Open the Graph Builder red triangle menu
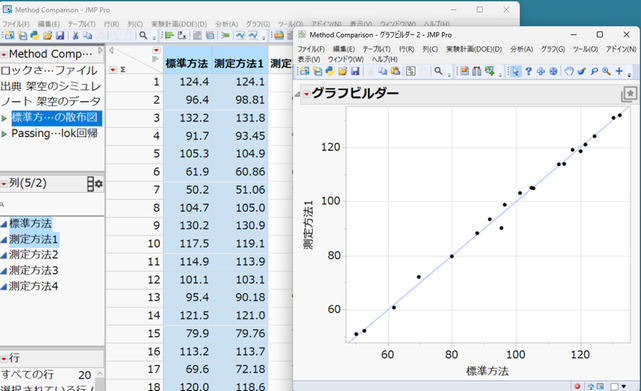The image size is (641, 391). [x=306, y=94]
